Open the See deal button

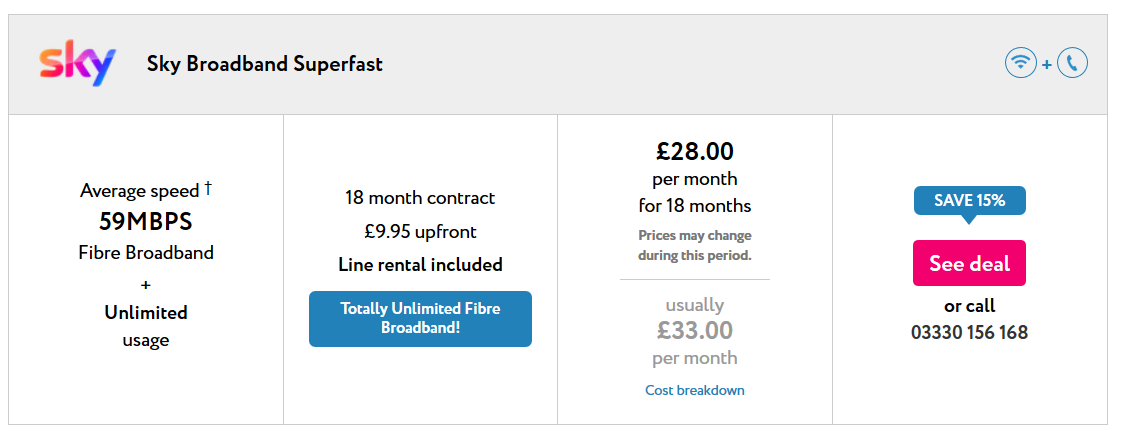coord(969,263)
